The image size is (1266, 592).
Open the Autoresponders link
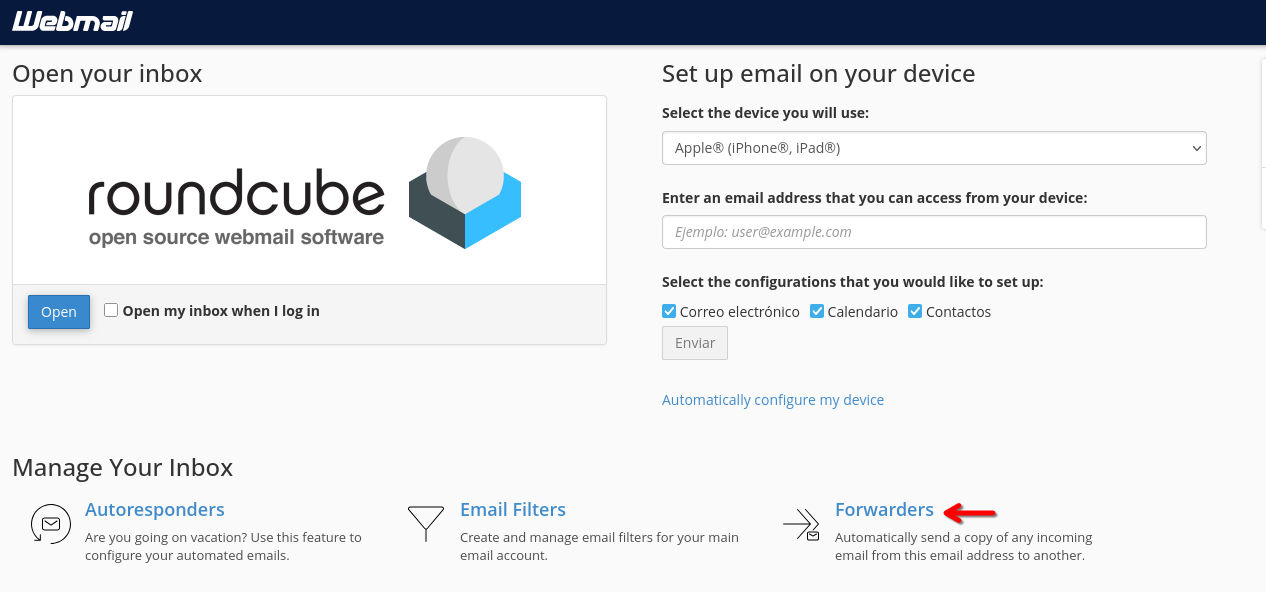(155, 510)
